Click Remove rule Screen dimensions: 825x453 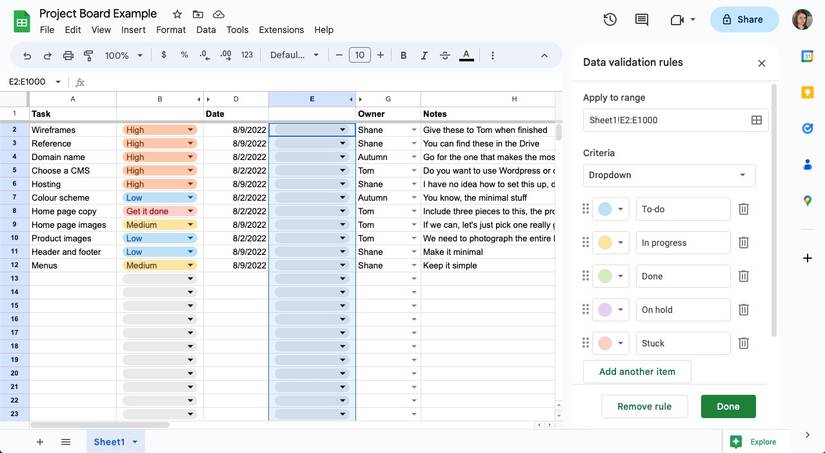pyautogui.click(x=644, y=406)
